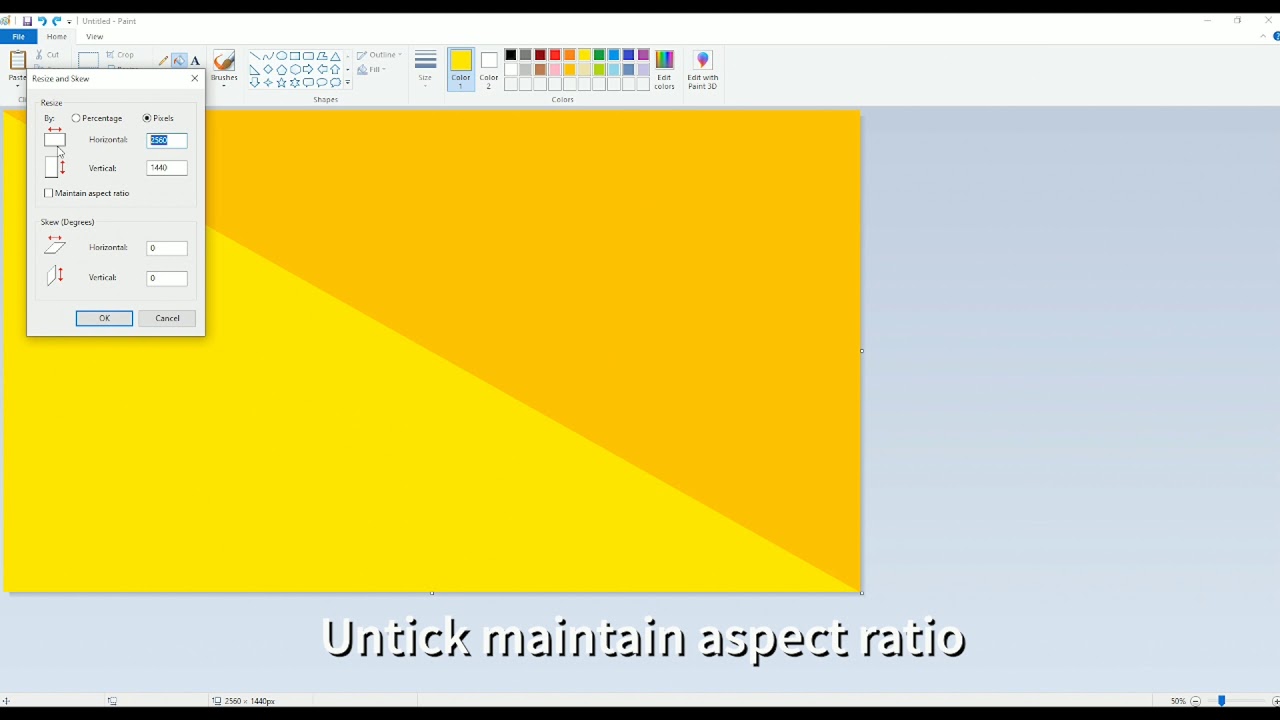This screenshot has height=720, width=1280.
Task: Open the shape Outline dropdown
Action: [x=380, y=55]
